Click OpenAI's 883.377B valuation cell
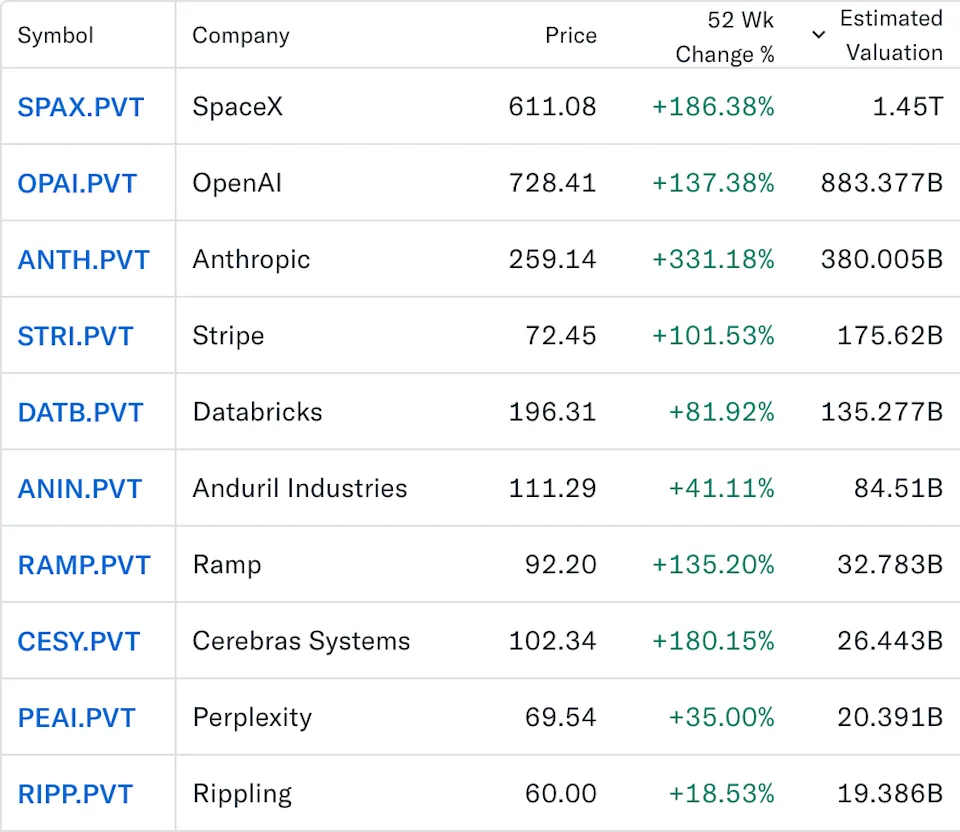 [881, 183]
